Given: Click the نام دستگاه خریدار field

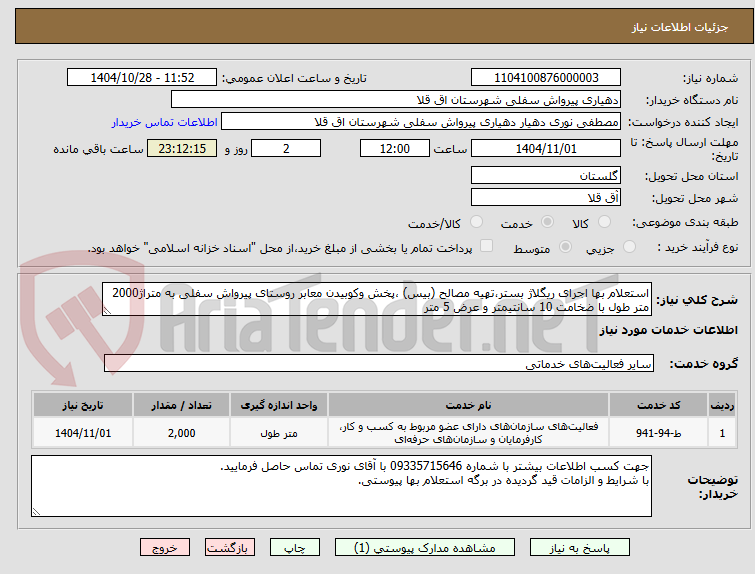Looking at the screenshot, I should 396,100.
